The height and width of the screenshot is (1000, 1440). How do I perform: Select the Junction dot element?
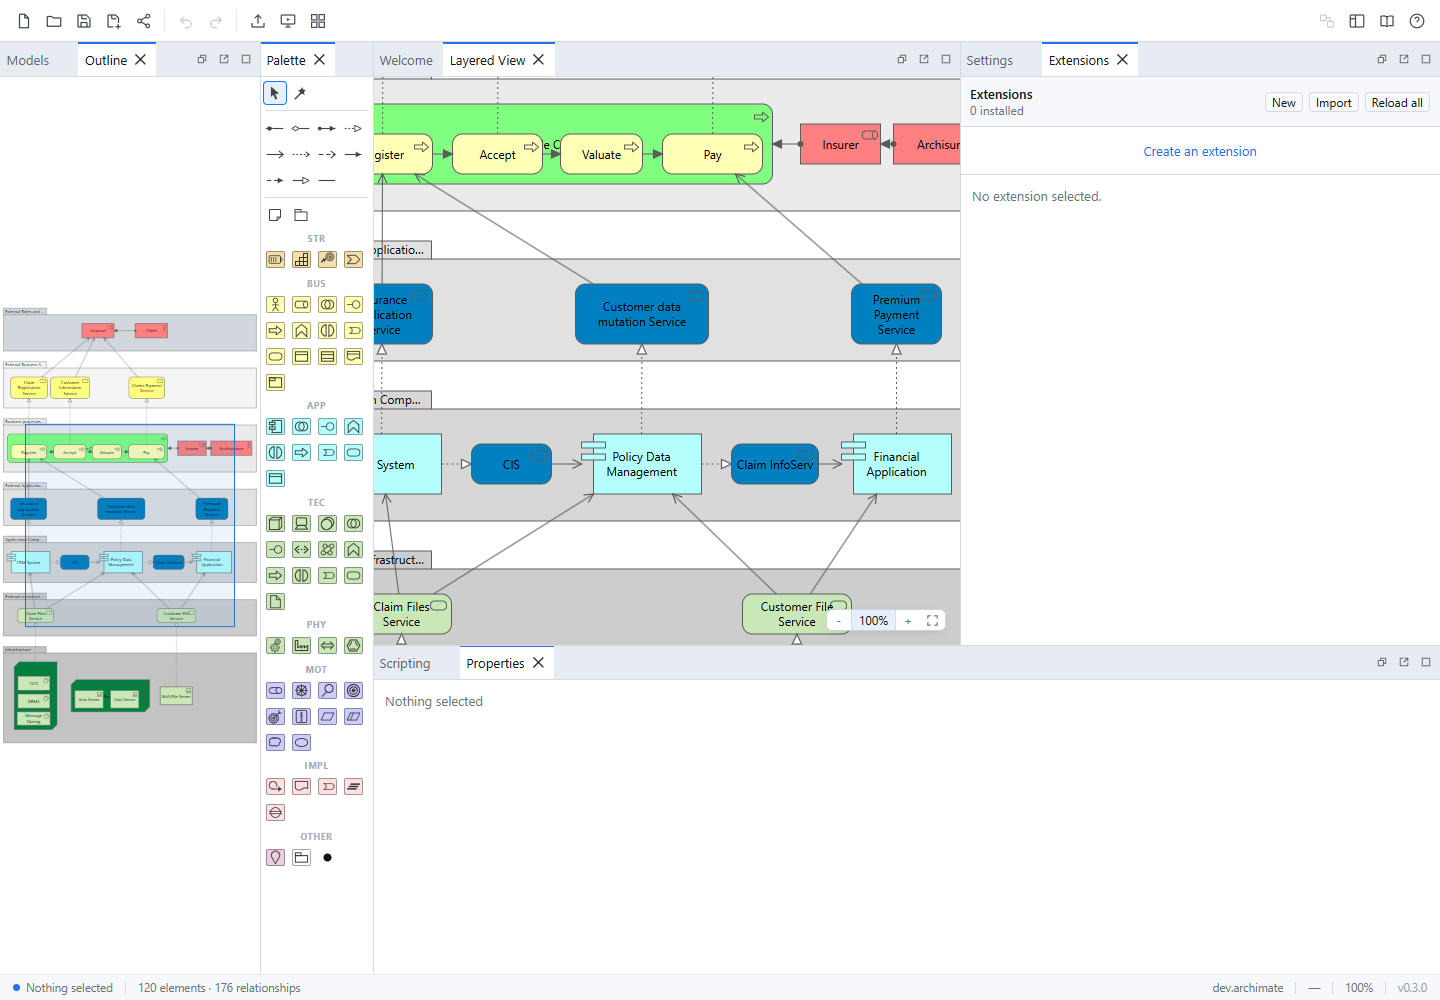click(327, 857)
